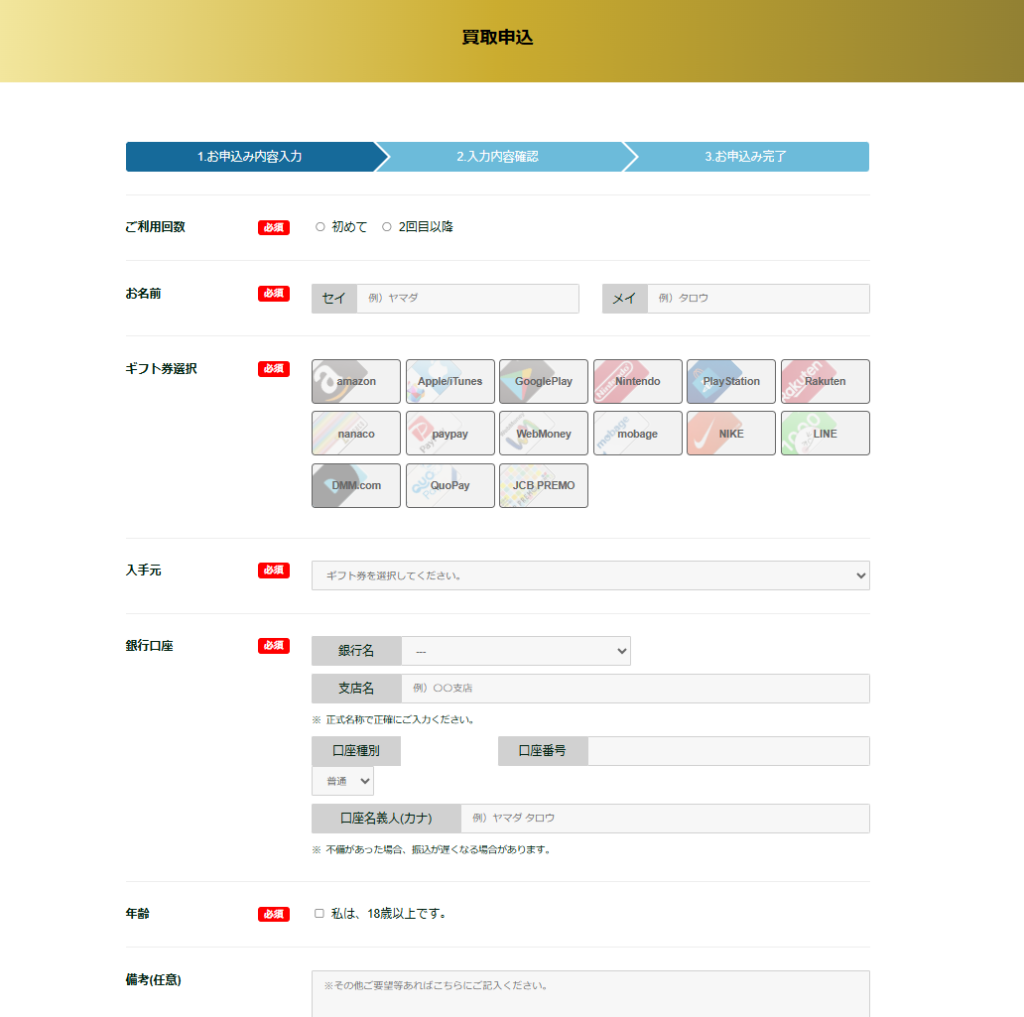Select the amazon gift card tile
The width and height of the screenshot is (1024, 1017).
click(x=356, y=381)
